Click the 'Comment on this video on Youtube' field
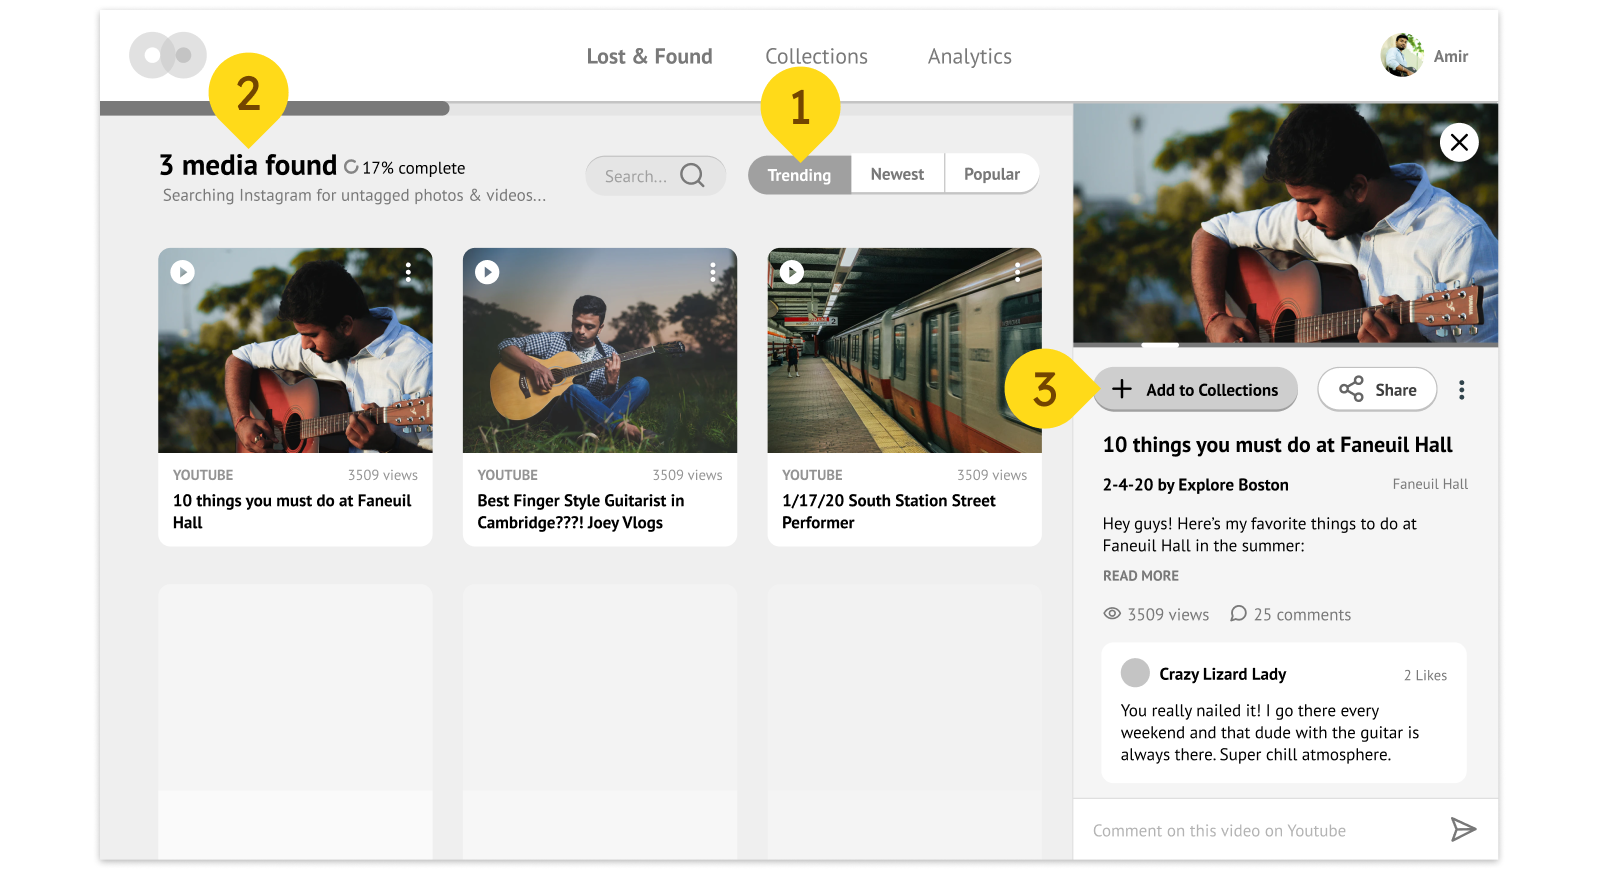Screen dimensions: 1600x870 pyautogui.click(x=1219, y=831)
